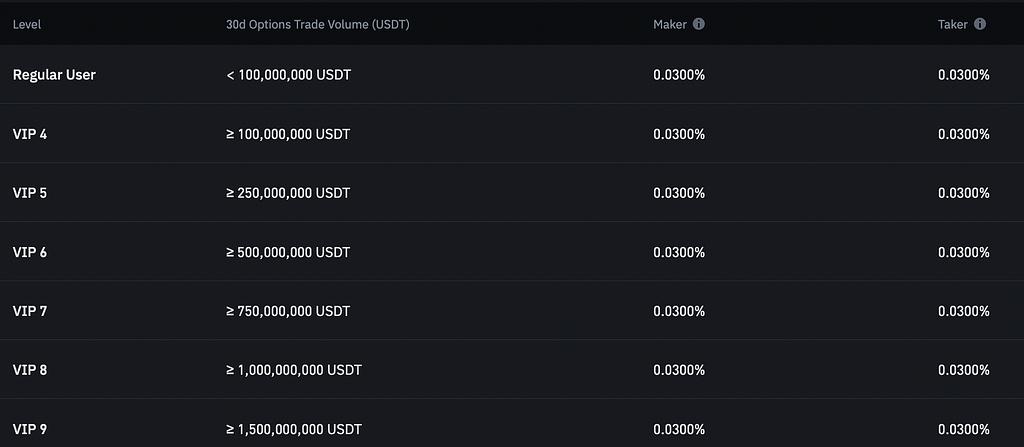Select the VIP 7 level label
The height and width of the screenshot is (447, 1024).
tap(30, 311)
